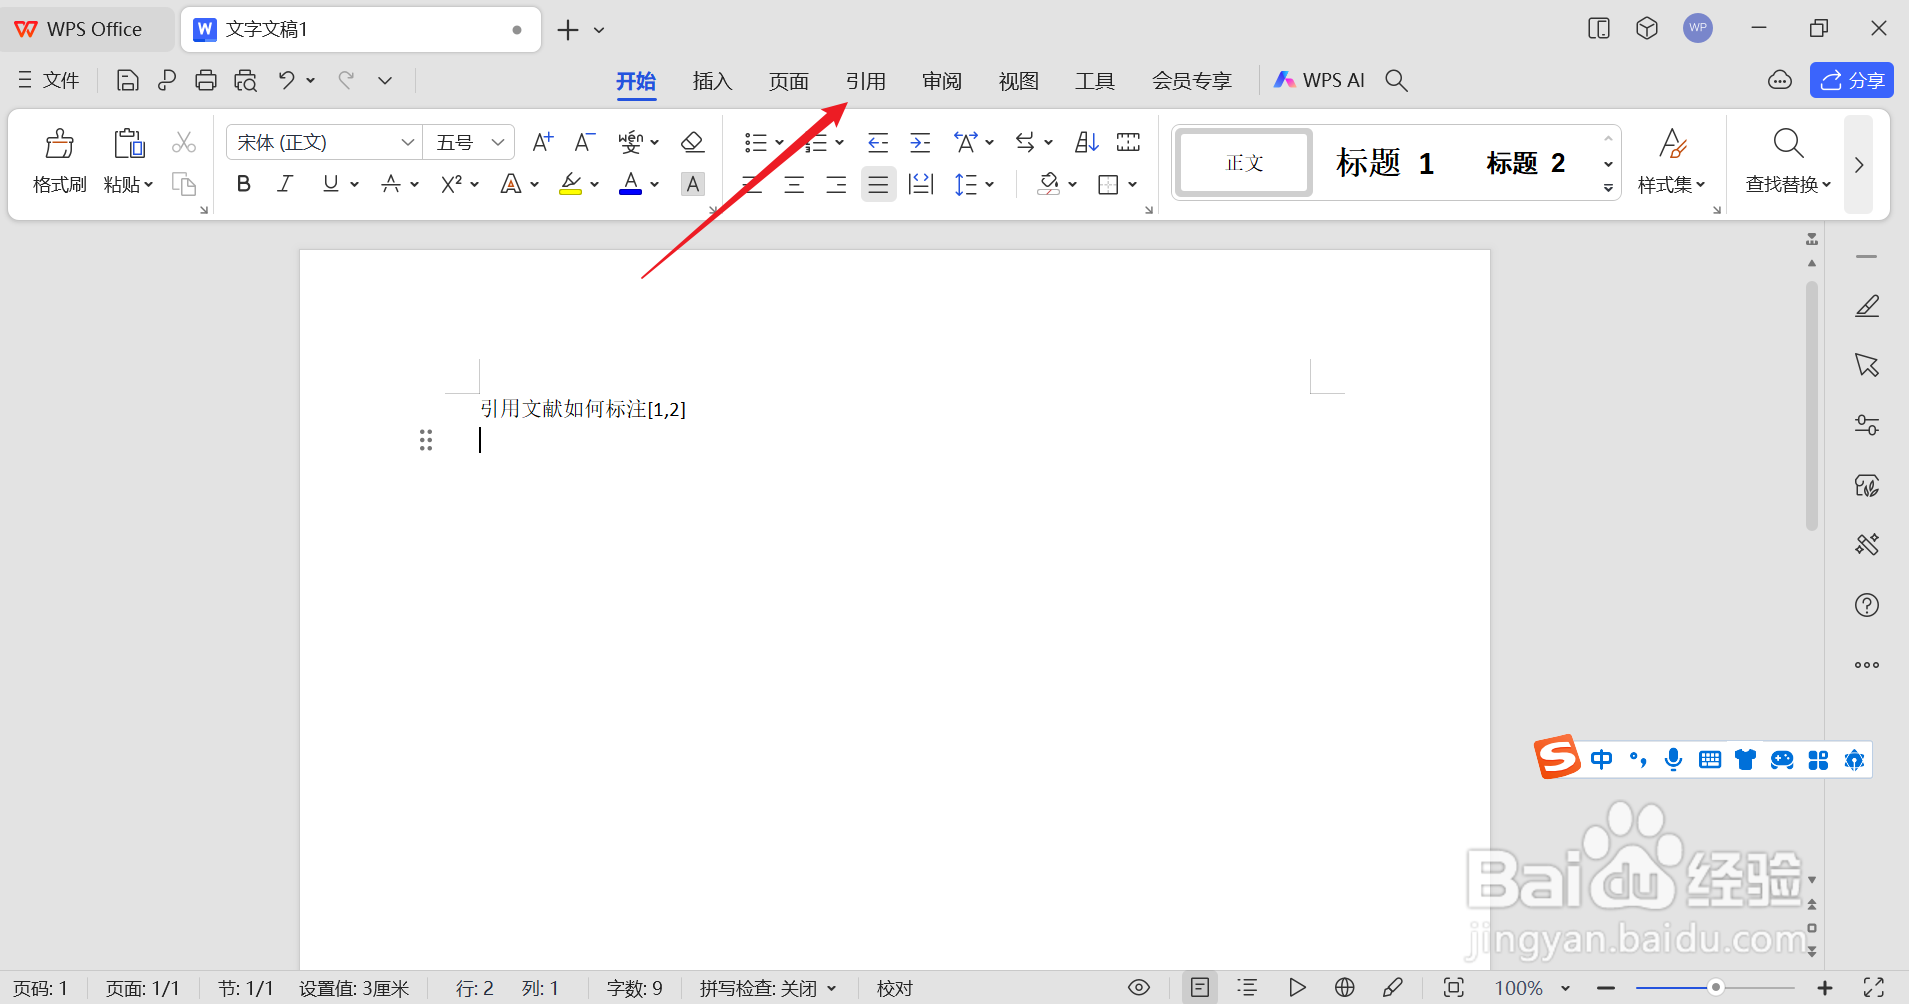1909x1004 pixels.
Task: Toggle Underline formatting
Action: pyautogui.click(x=330, y=184)
